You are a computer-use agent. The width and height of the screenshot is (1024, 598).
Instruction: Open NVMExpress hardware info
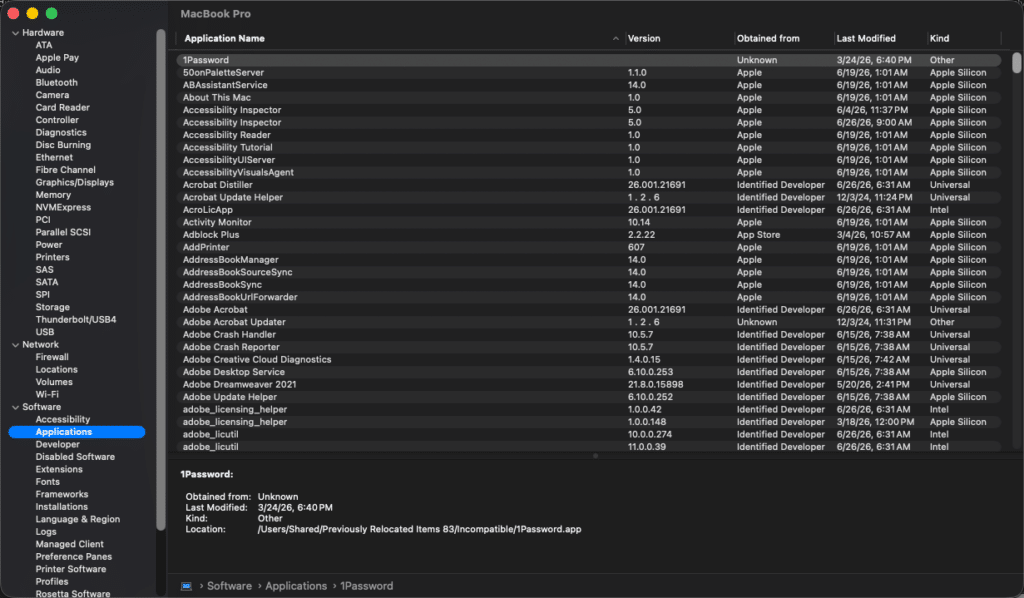coord(63,207)
